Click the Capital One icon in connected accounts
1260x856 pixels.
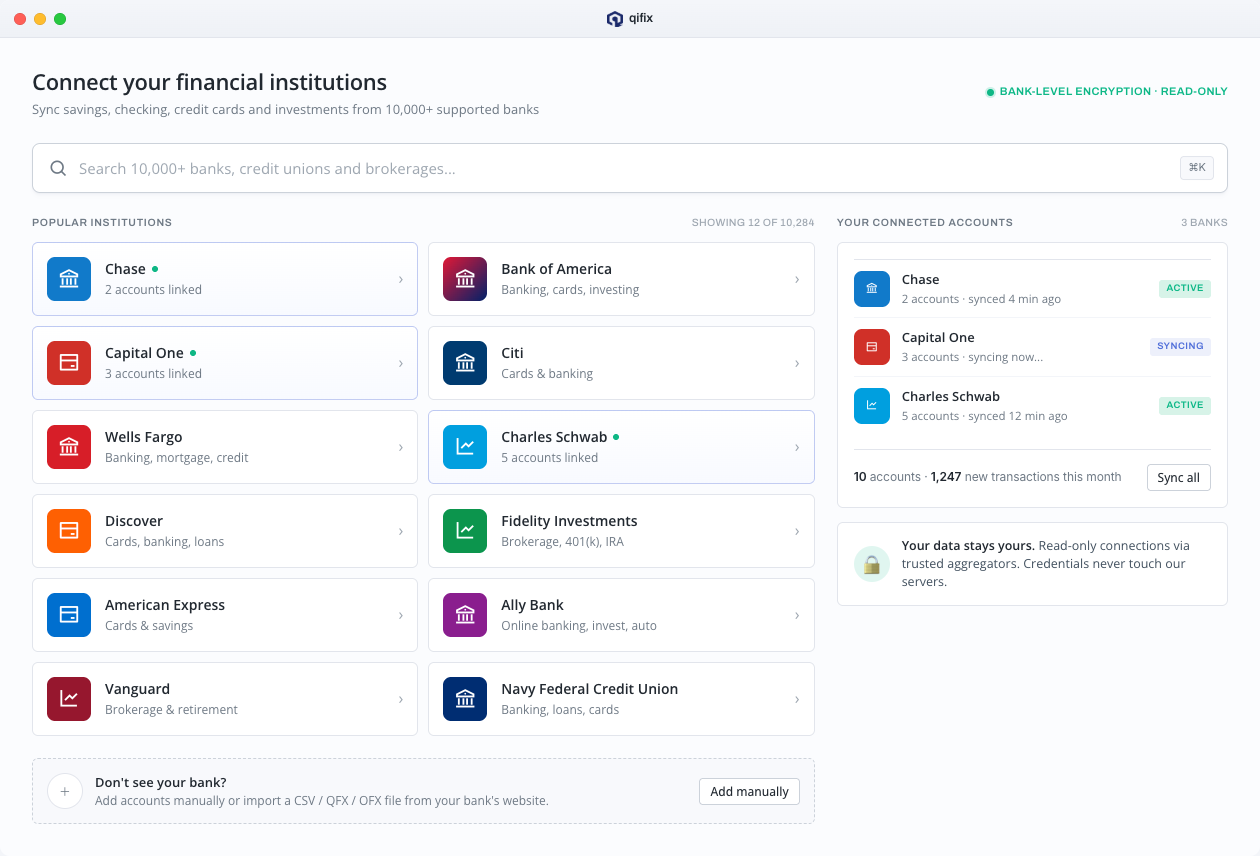pos(872,347)
